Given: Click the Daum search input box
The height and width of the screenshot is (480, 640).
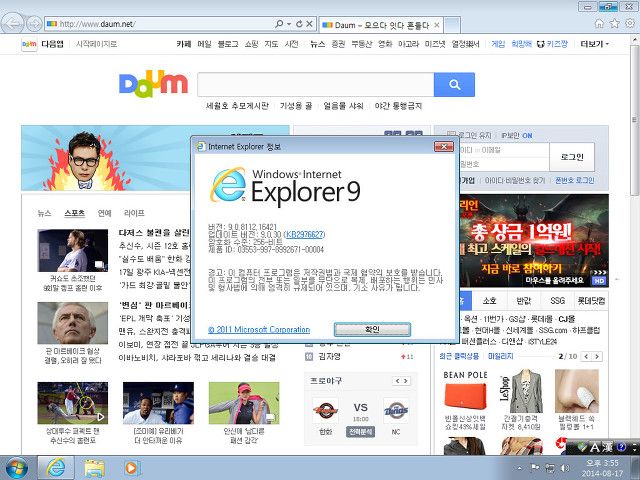Looking at the screenshot, I should [x=316, y=84].
